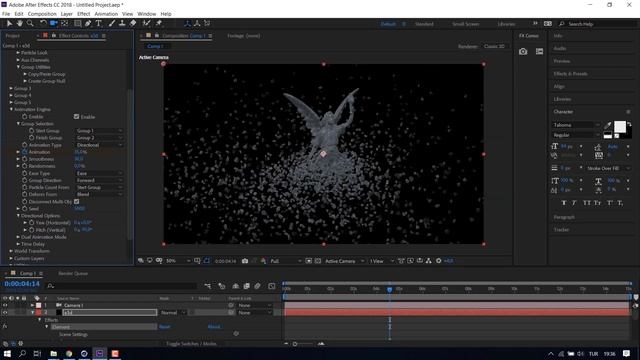This screenshot has height=360, width=640.
Task: Click the Toggle Switches / Modes button
Action: [191, 344]
